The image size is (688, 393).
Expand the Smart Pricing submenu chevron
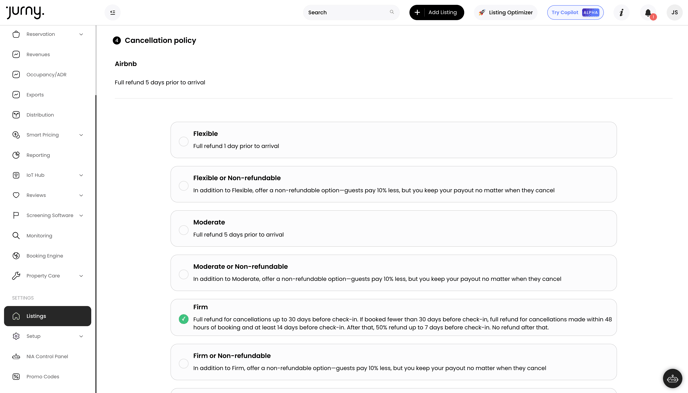coord(81,135)
